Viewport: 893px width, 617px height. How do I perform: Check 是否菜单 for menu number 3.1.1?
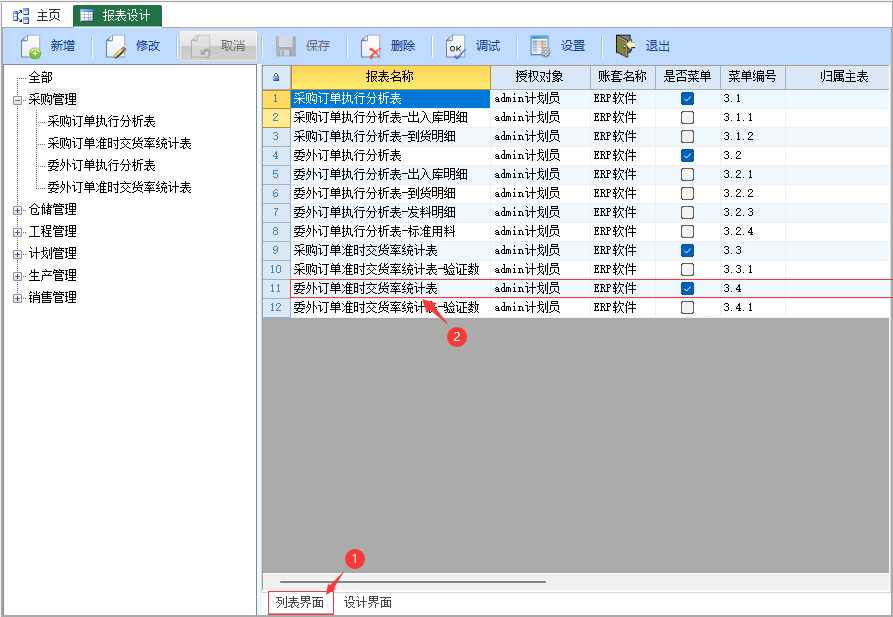(x=687, y=118)
